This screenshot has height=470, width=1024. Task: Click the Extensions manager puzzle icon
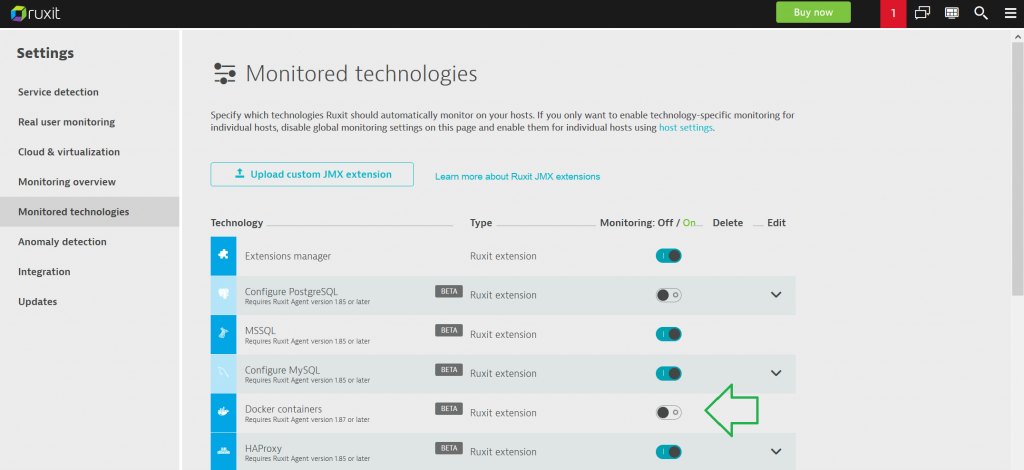[223, 256]
